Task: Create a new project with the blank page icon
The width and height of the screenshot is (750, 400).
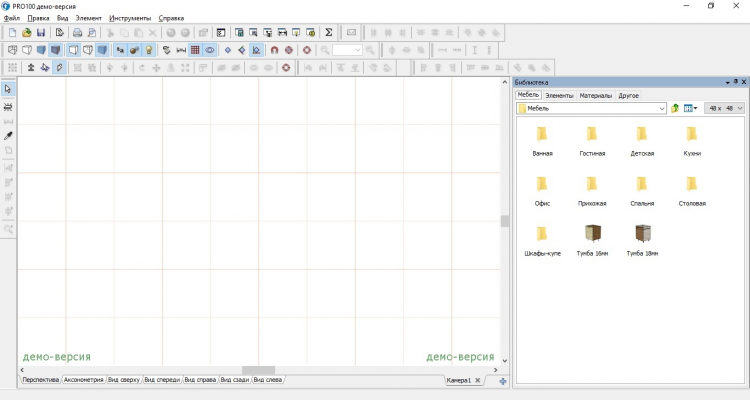Action: tap(12, 33)
